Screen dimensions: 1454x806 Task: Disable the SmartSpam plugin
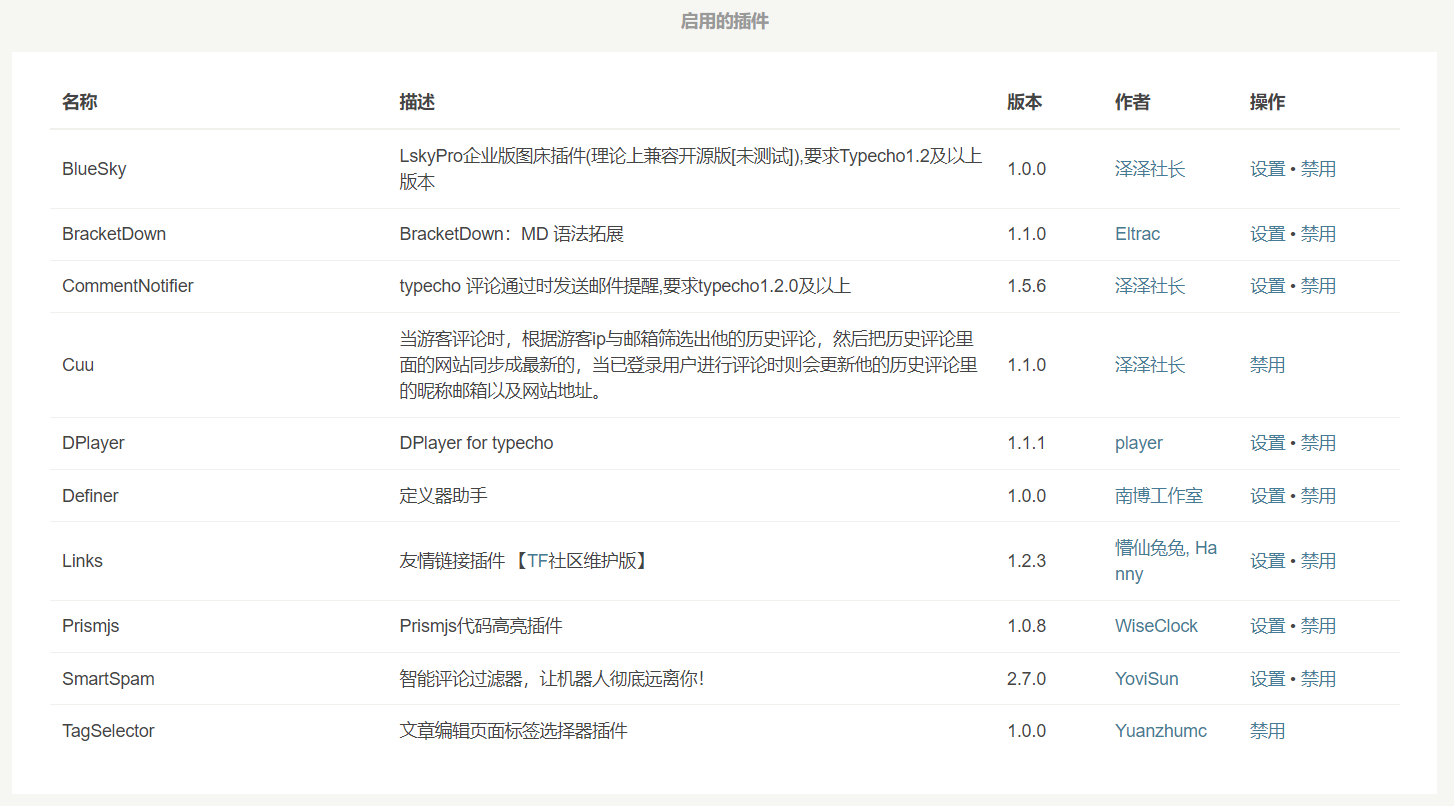tap(1318, 679)
